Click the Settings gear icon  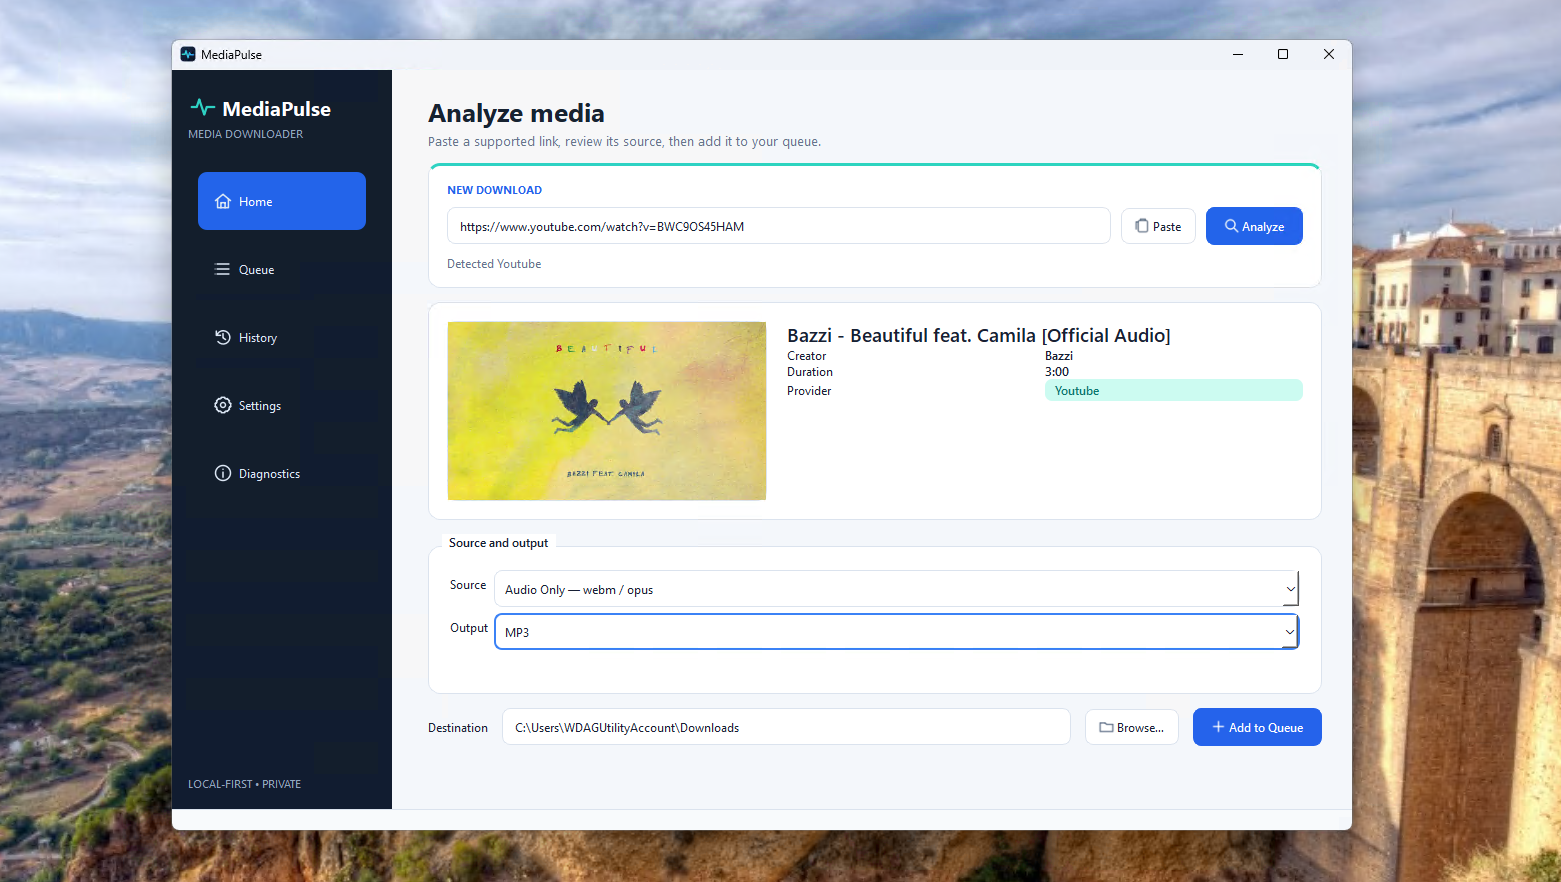coord(223,405)
